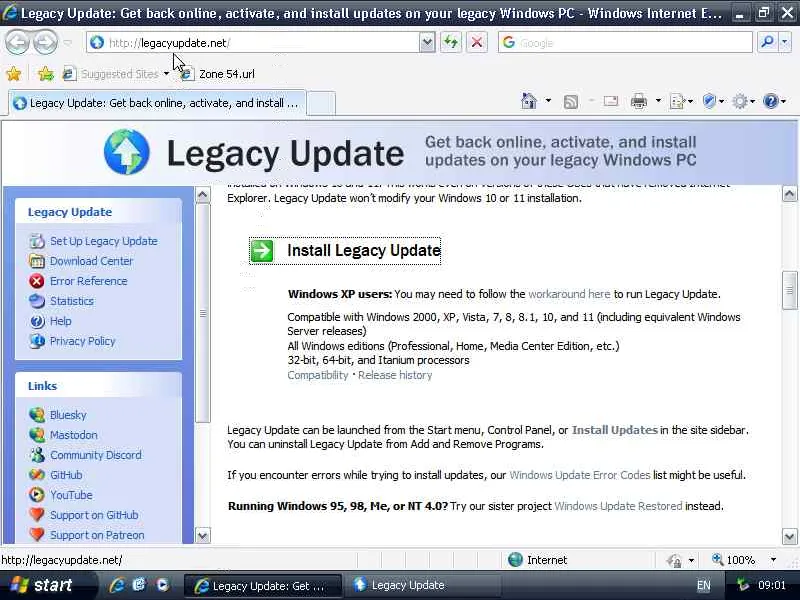Launch Internet Explorer from Quick Launch

[116, 585]
